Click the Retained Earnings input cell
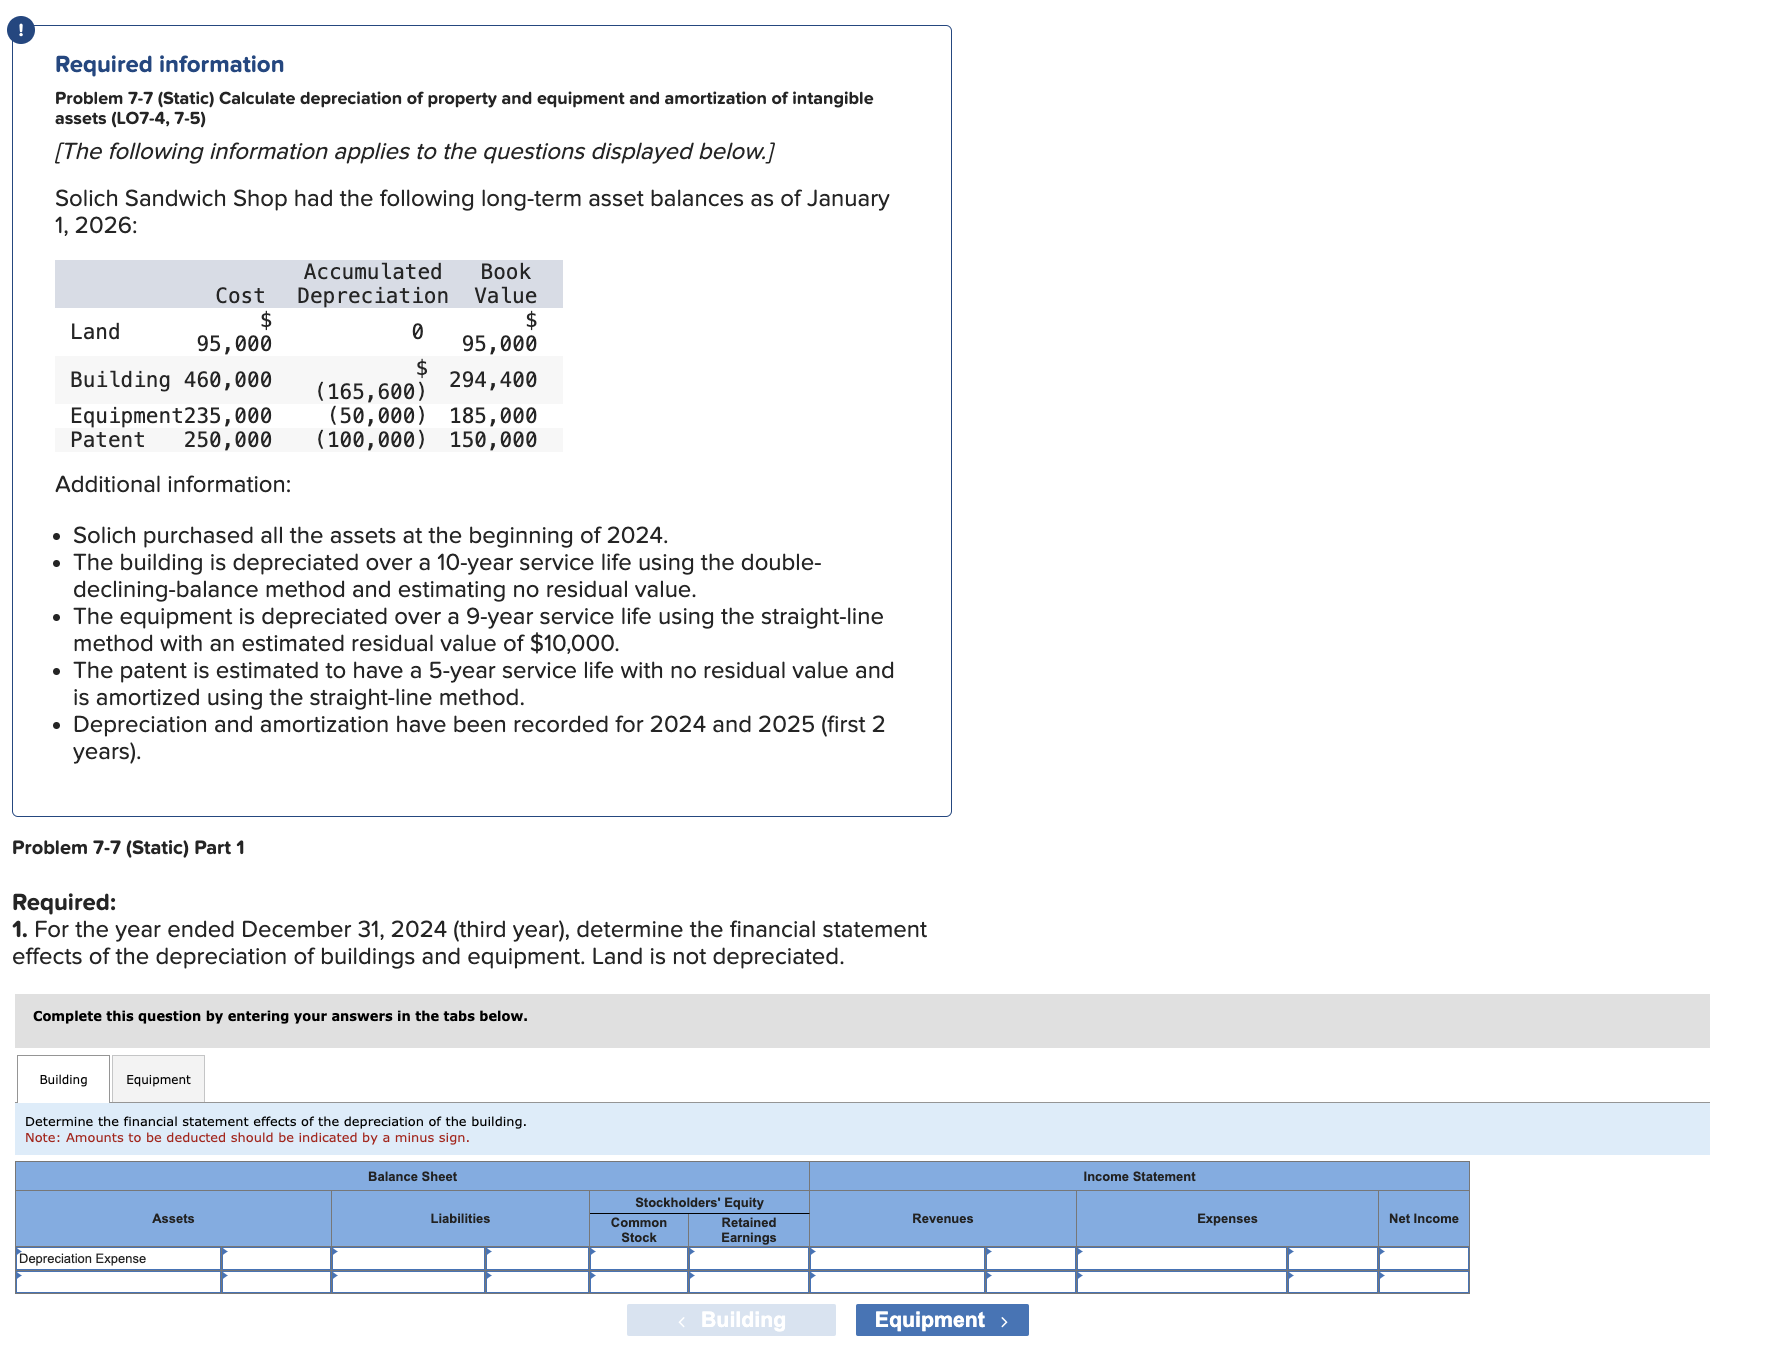Viewport: 1782px width, 1360px height. click(x=750, y=1258)
